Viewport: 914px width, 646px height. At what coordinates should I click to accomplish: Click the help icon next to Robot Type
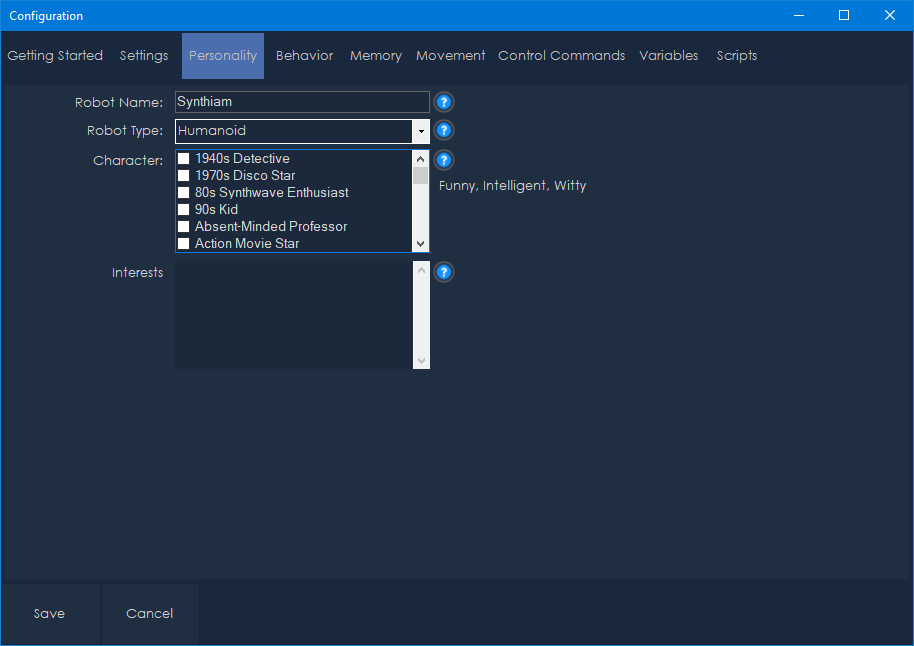(444, 130)
